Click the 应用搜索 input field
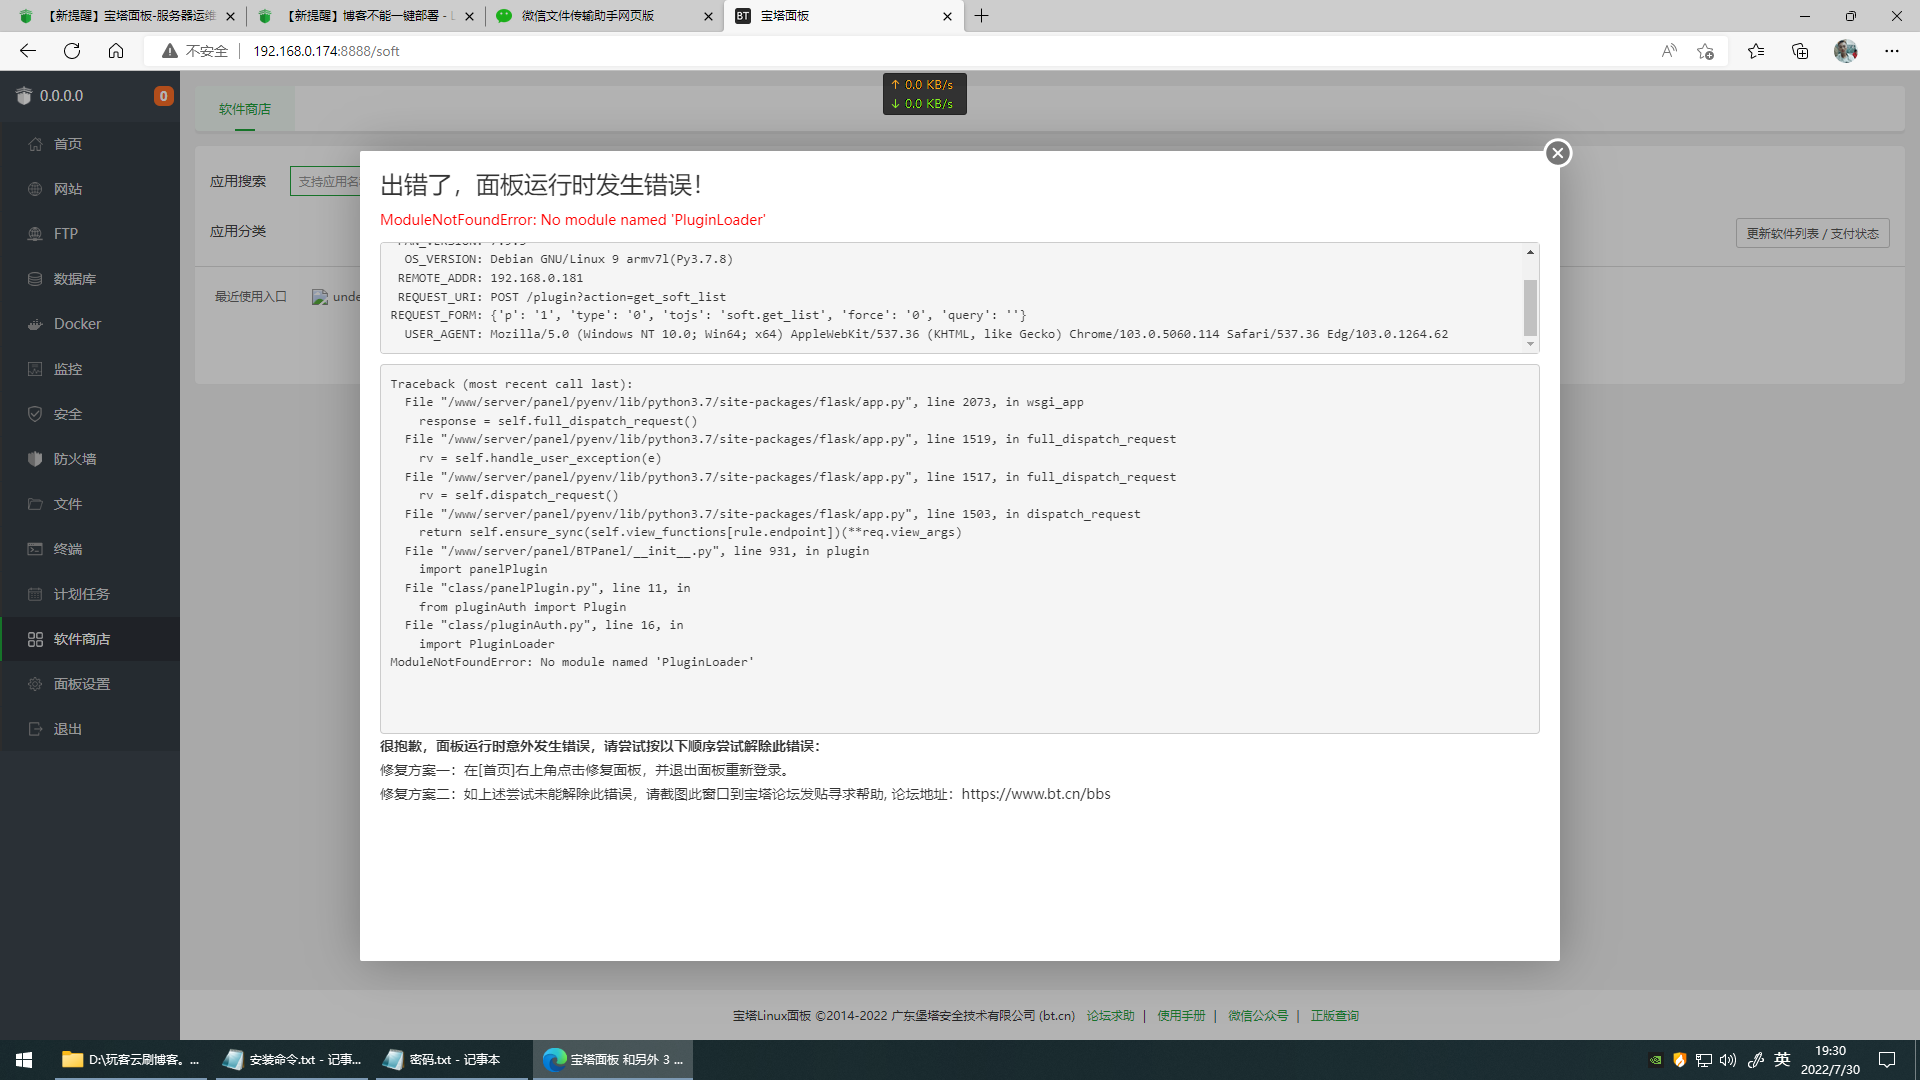 click(x=325, y=181)
